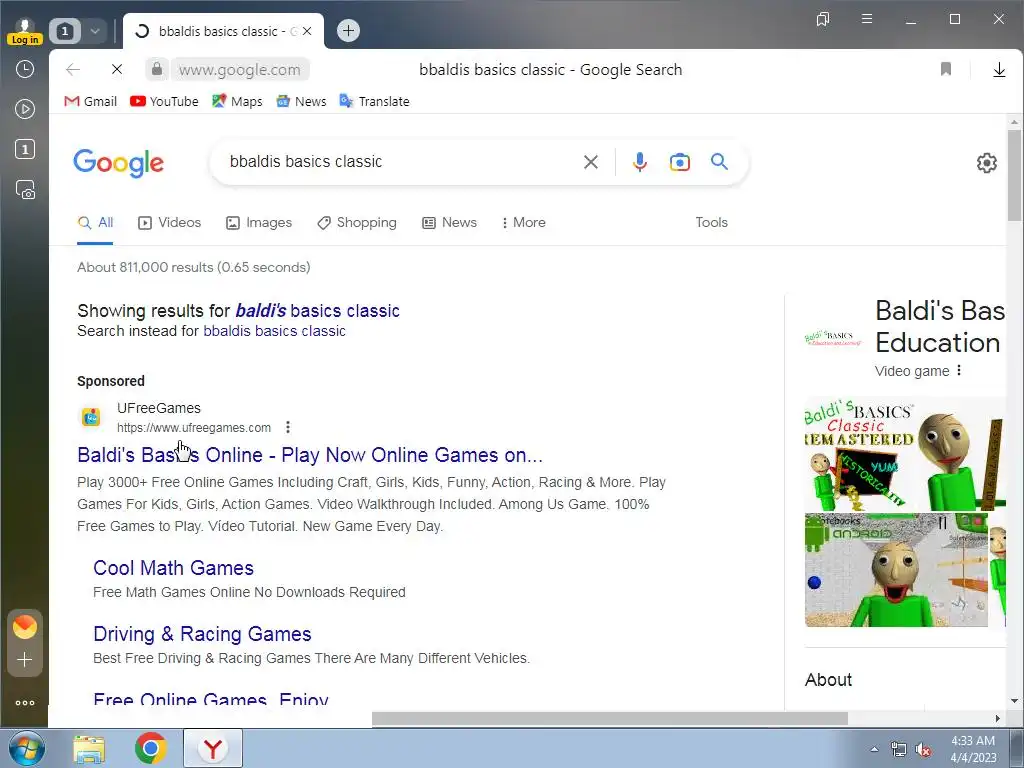Launch Google Chrome from taskbar
Image resolution: width=1024 pixels, height=768 pixels.
(151, 748)
